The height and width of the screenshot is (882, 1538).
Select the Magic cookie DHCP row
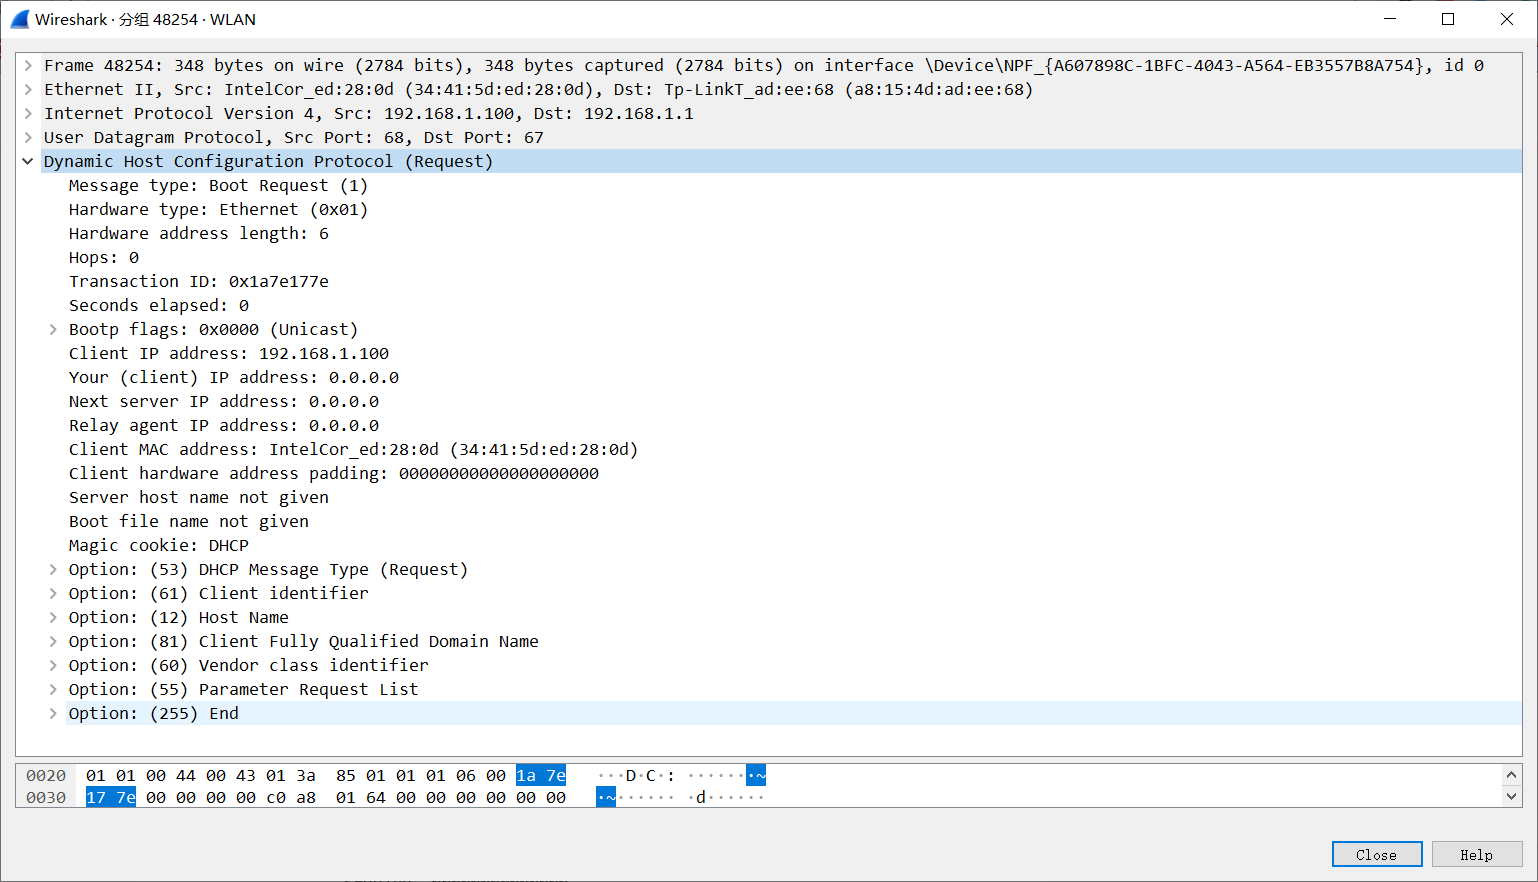158,546
